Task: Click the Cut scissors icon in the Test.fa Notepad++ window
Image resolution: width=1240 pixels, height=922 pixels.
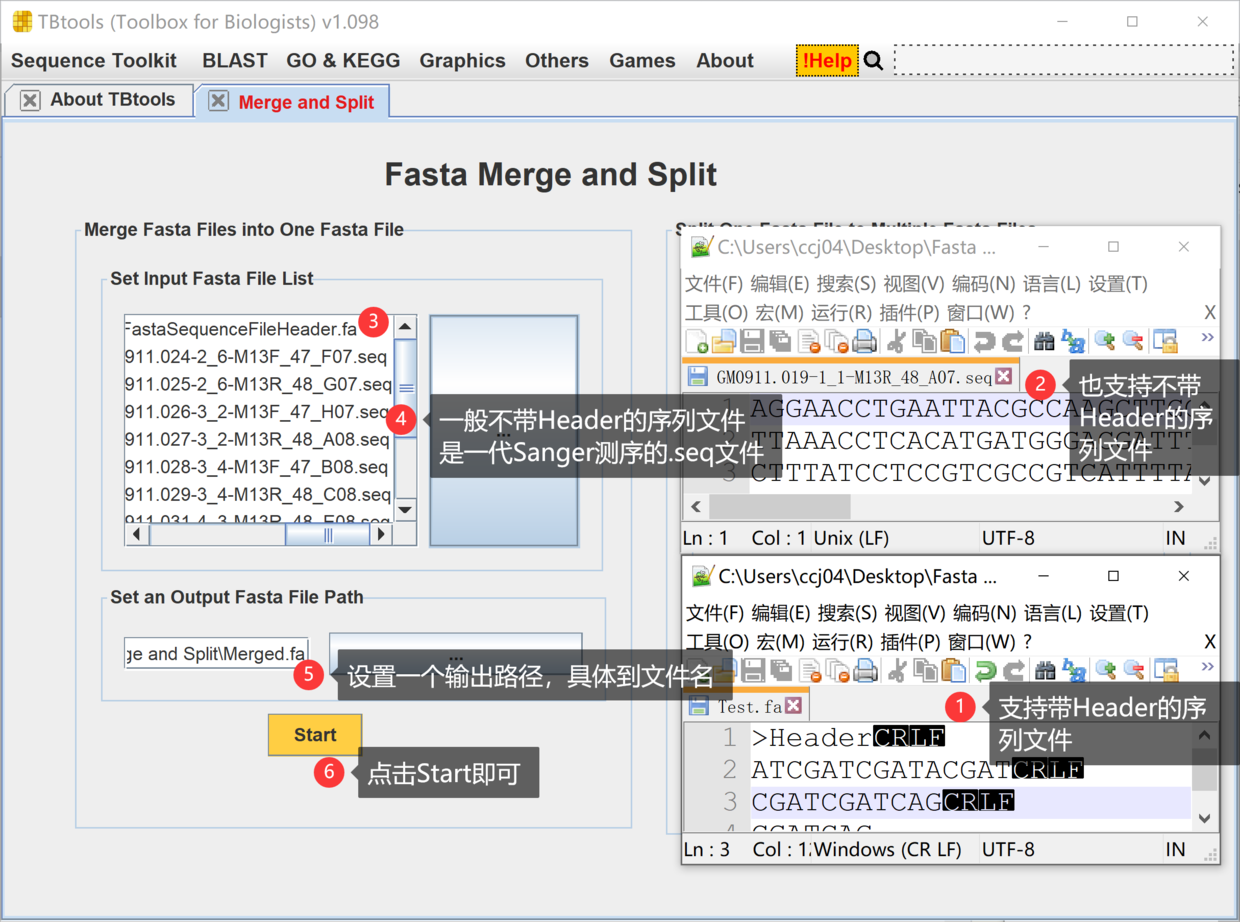Action: point(897,670)
